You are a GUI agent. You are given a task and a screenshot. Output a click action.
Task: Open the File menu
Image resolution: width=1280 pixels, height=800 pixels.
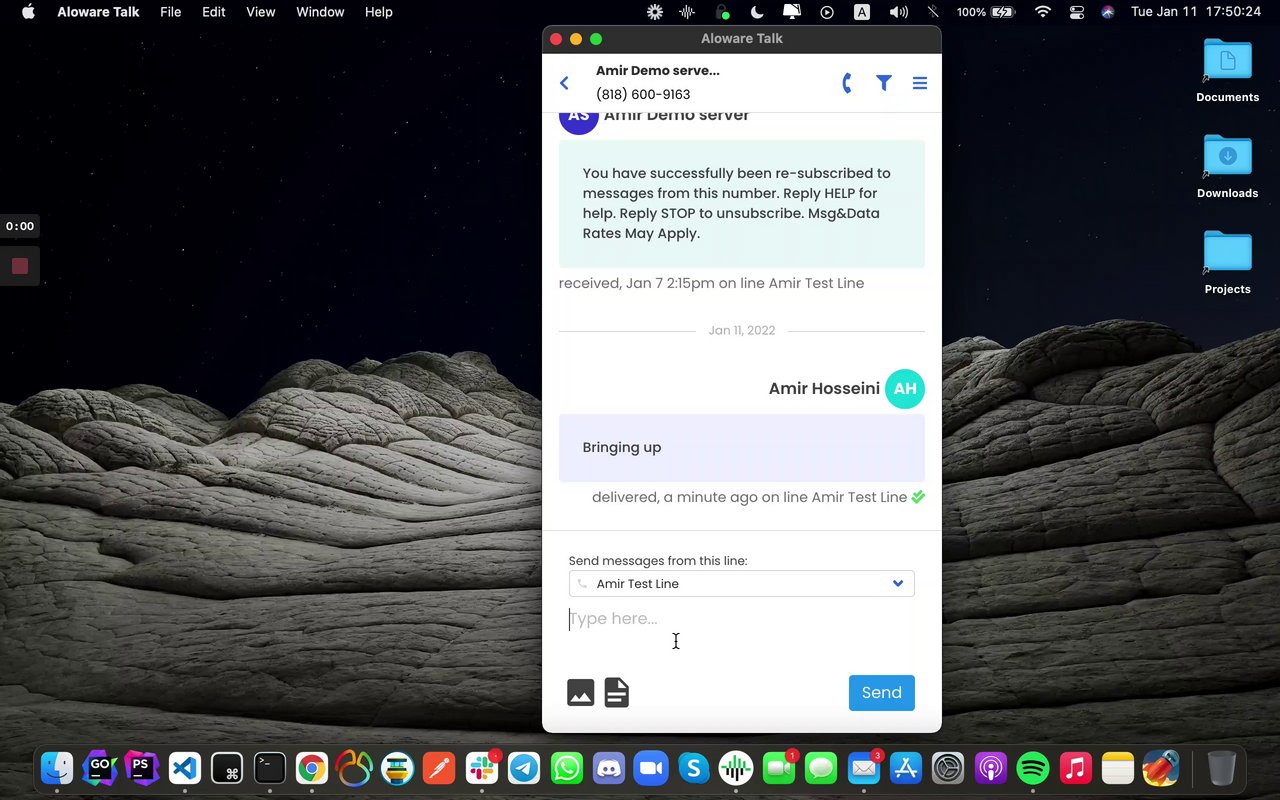coord(171,12)
